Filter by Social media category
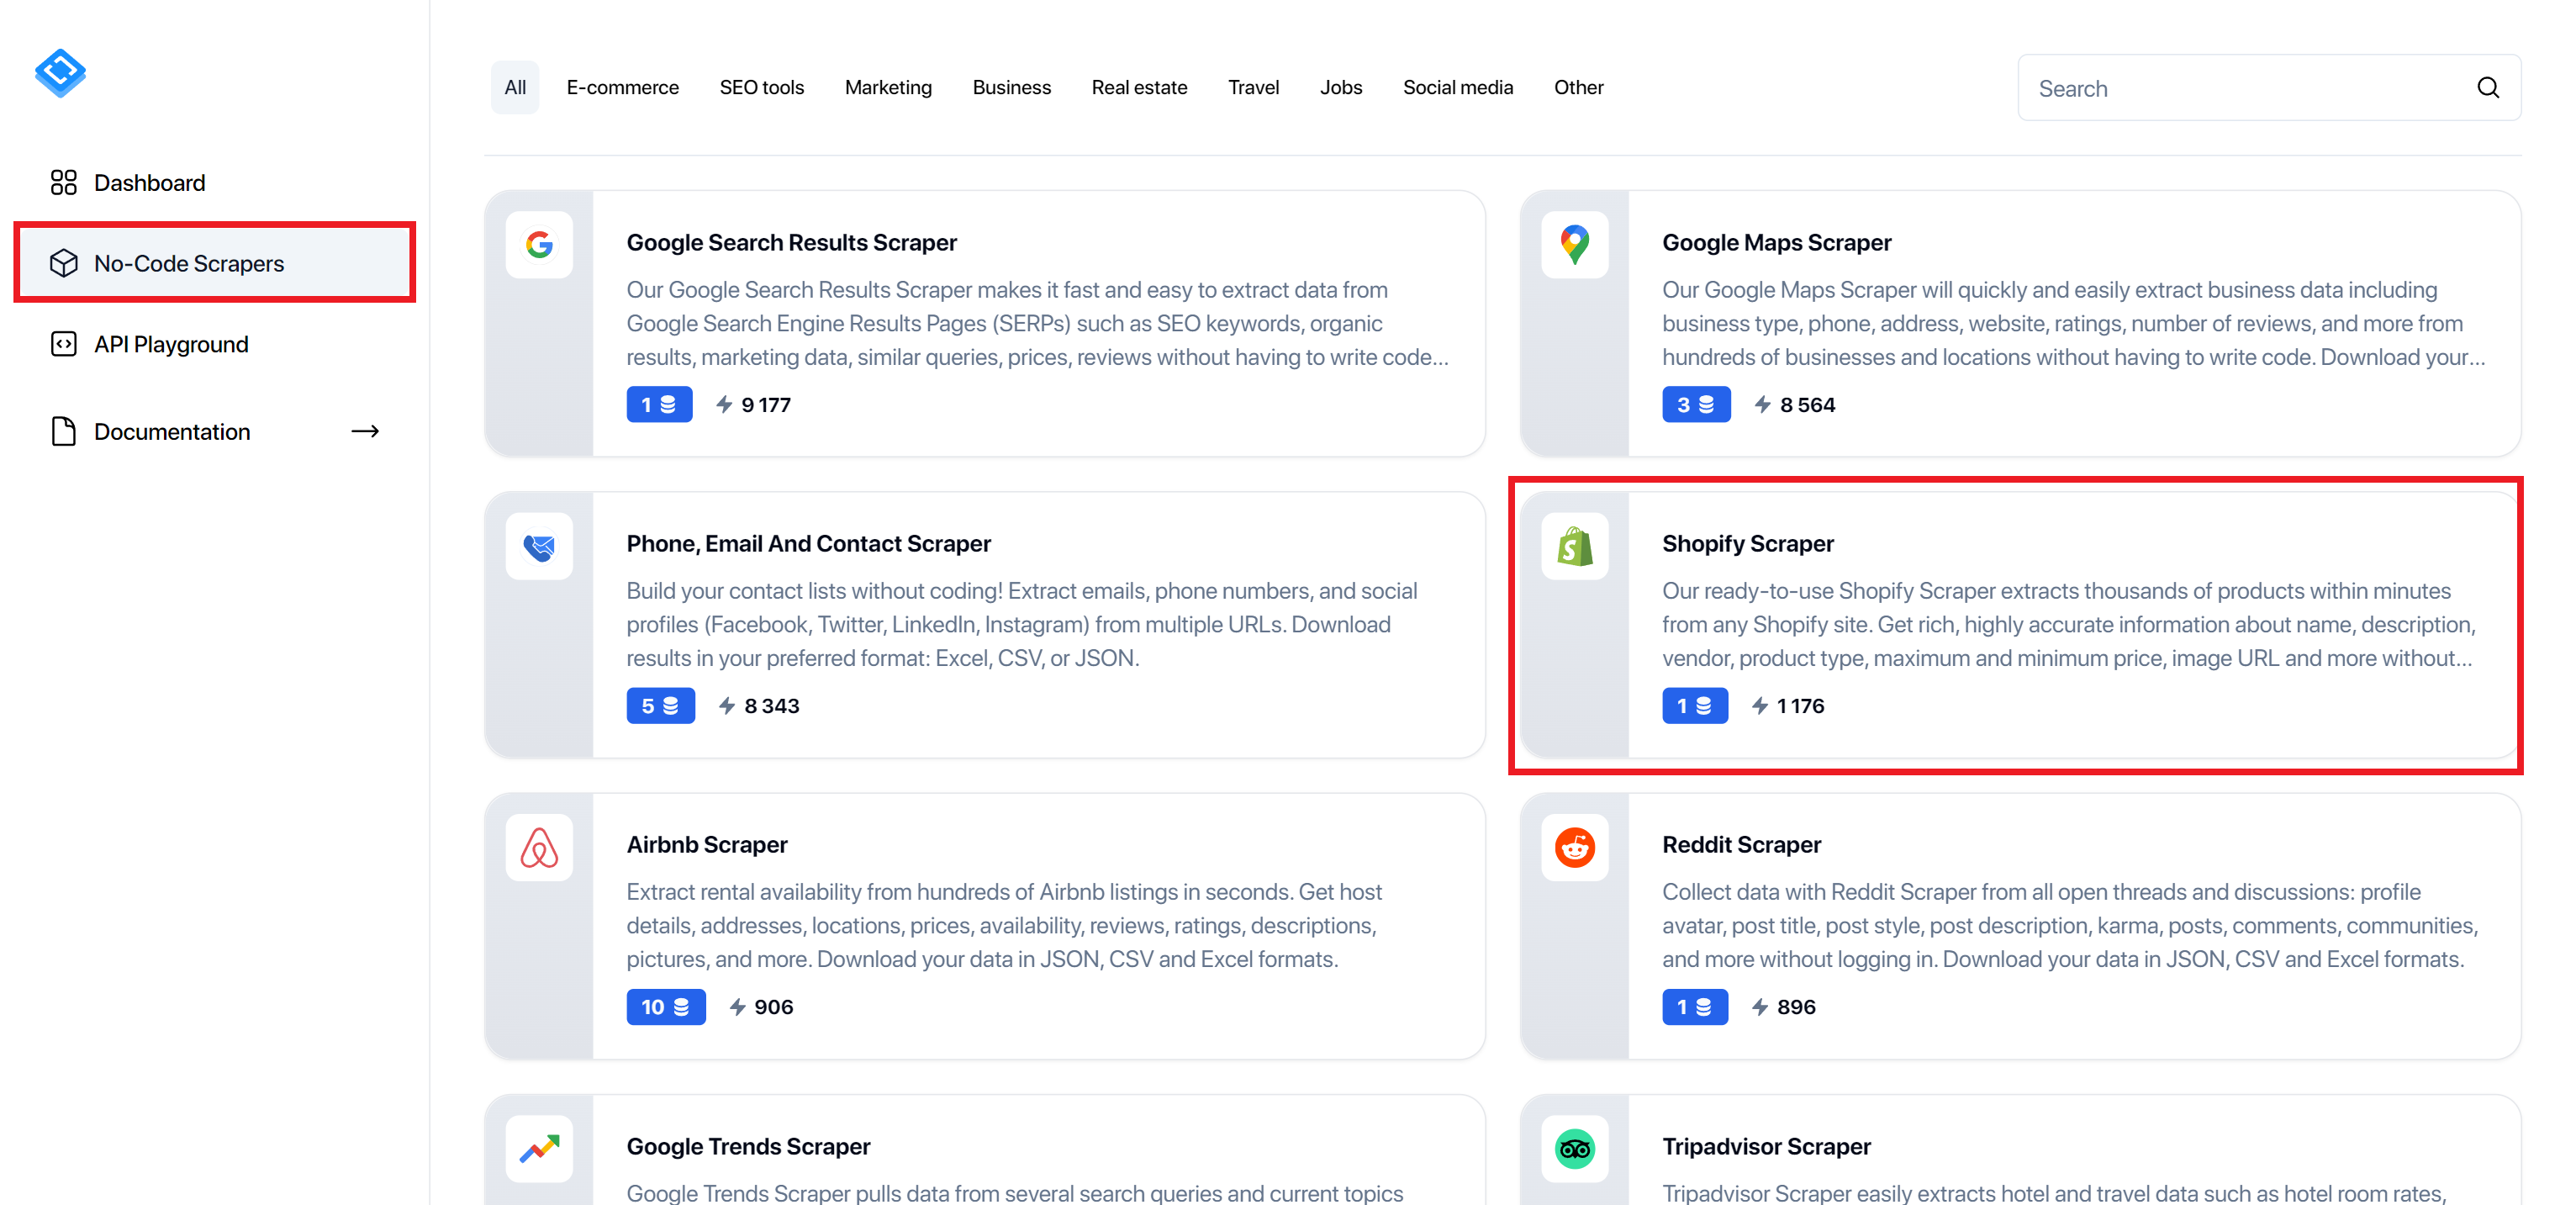This screenshot has width=2576, height=1205. point(1458,87)
